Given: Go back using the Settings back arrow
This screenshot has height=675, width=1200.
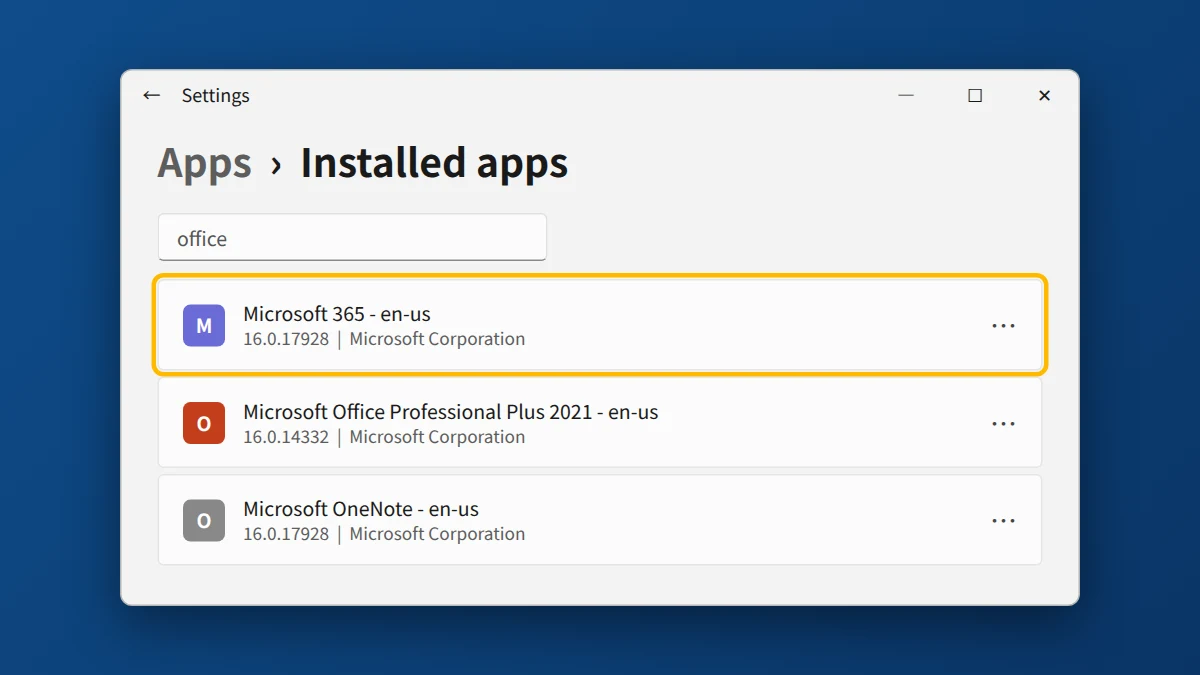Looking at the screenshot, I should pyautogui.click(x=151, y=96).
